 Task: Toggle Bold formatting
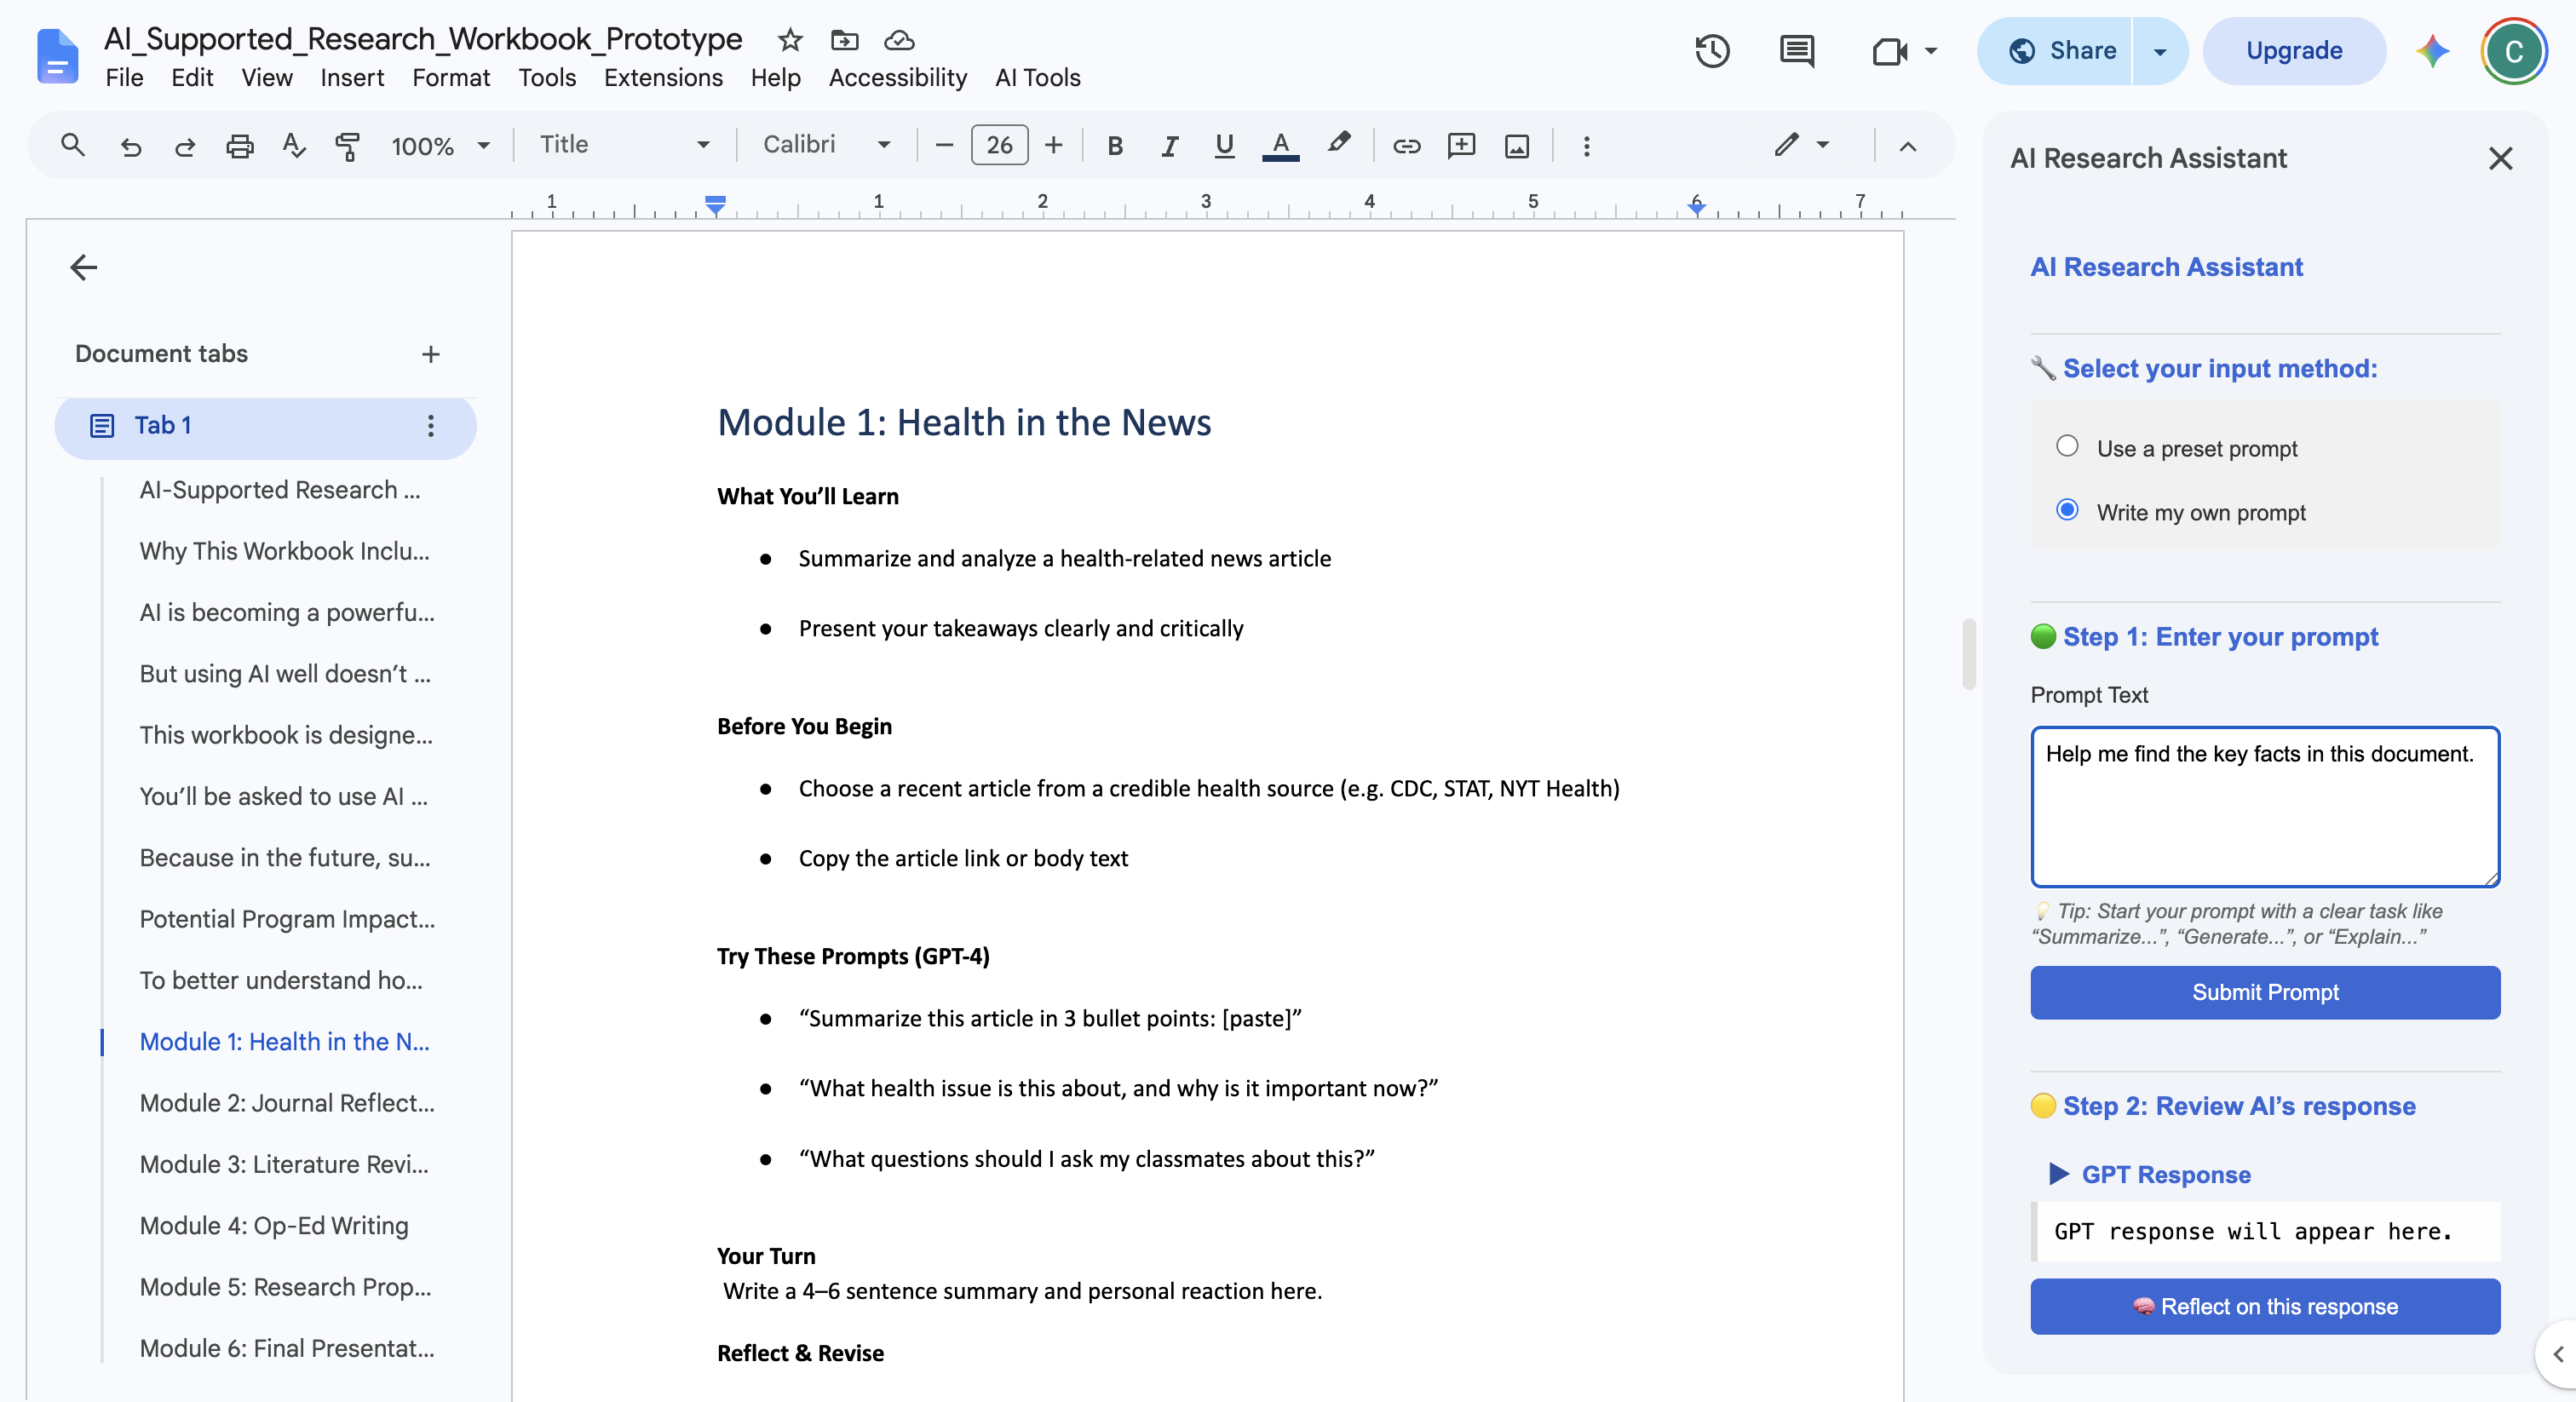(x=1115, y=146)
